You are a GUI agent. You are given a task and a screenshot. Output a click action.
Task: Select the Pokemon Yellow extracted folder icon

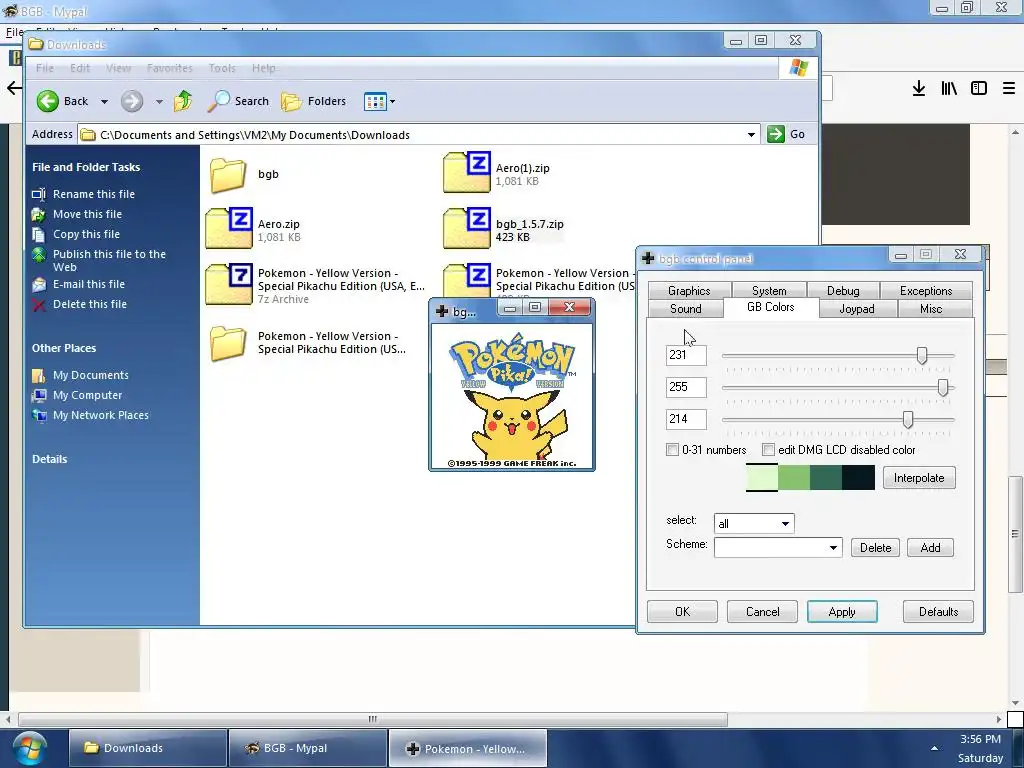tap(228, 343)
